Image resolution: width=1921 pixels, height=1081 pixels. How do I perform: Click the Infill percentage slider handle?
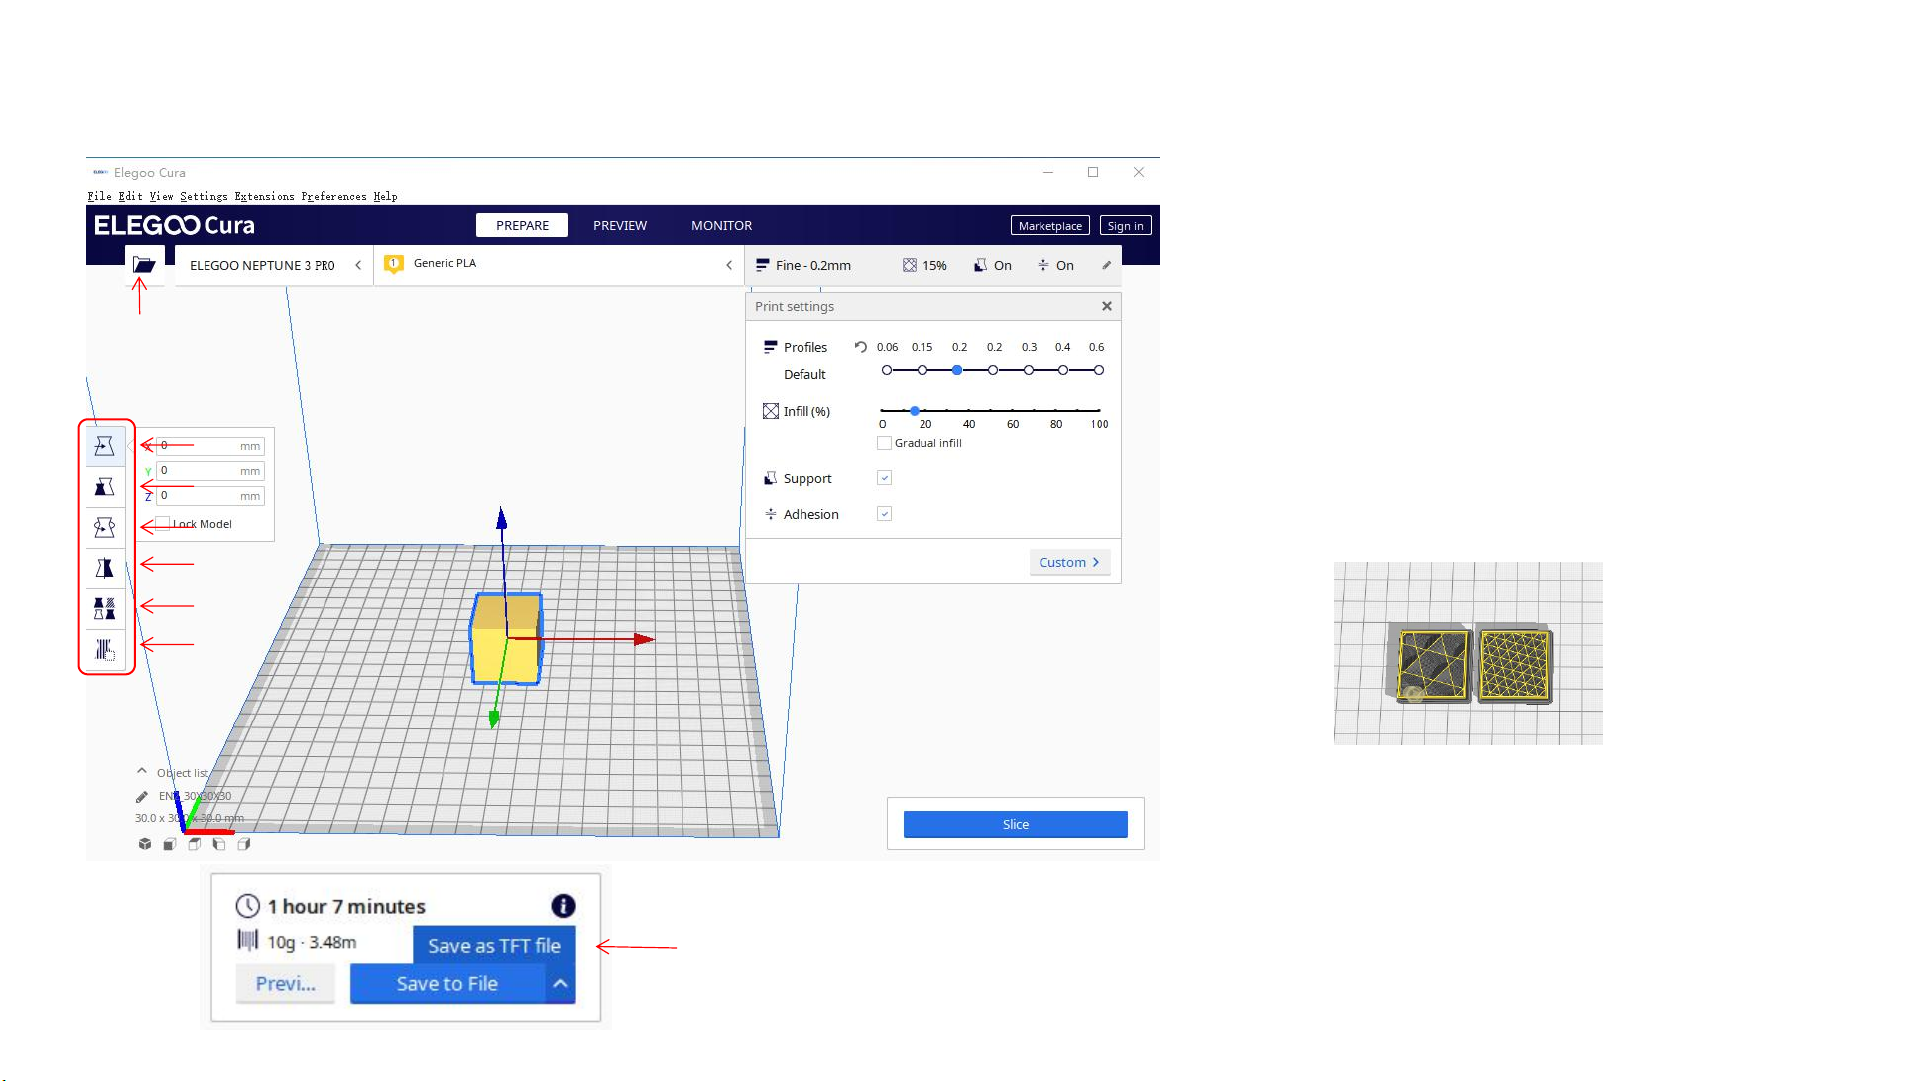click(x=914, y=411)
